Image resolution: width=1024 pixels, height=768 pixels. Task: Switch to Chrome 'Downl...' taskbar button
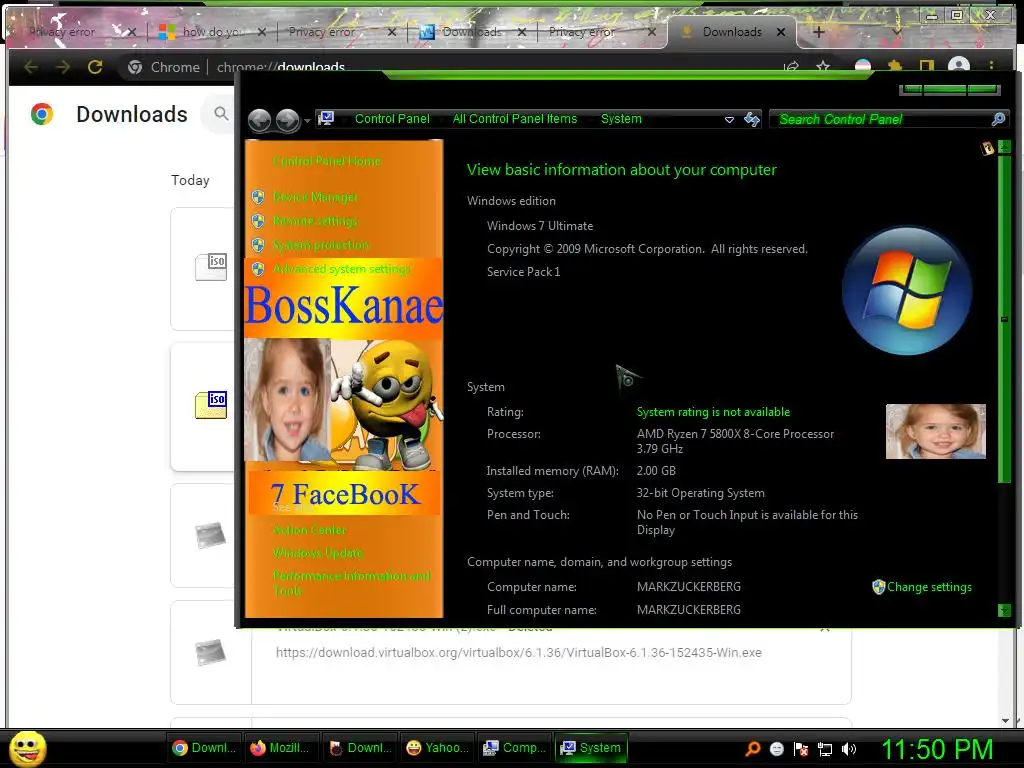[204, 748]
